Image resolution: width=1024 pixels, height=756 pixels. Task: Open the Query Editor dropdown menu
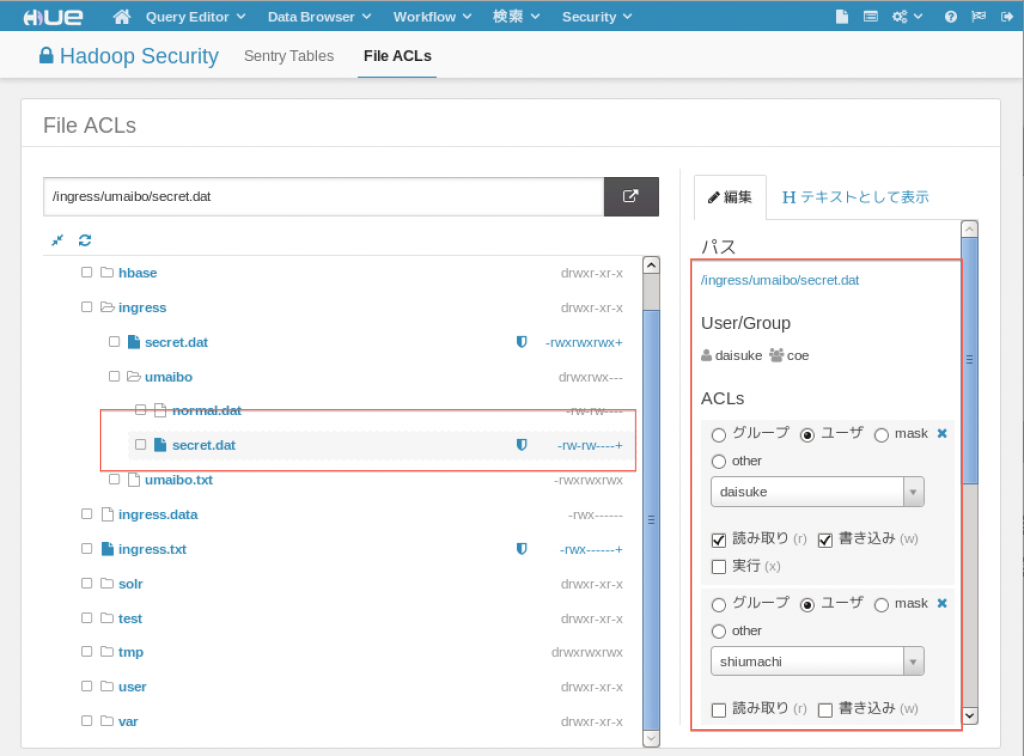click(195, 17)
